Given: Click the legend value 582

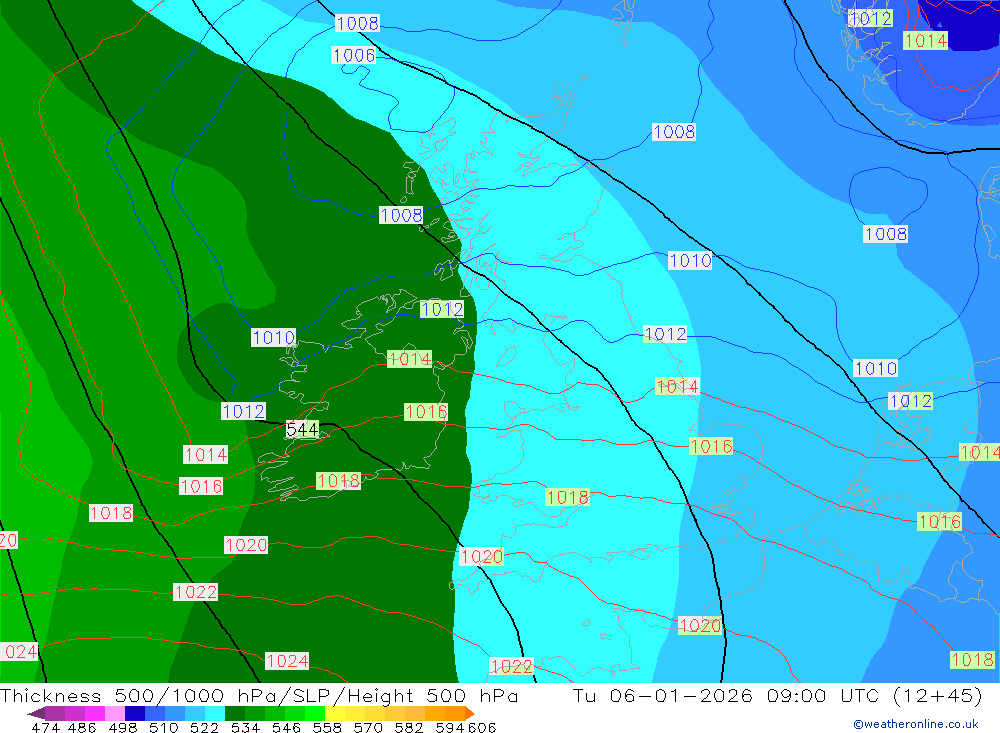Looking at the screenshot, I should click(x=408, y=727).
